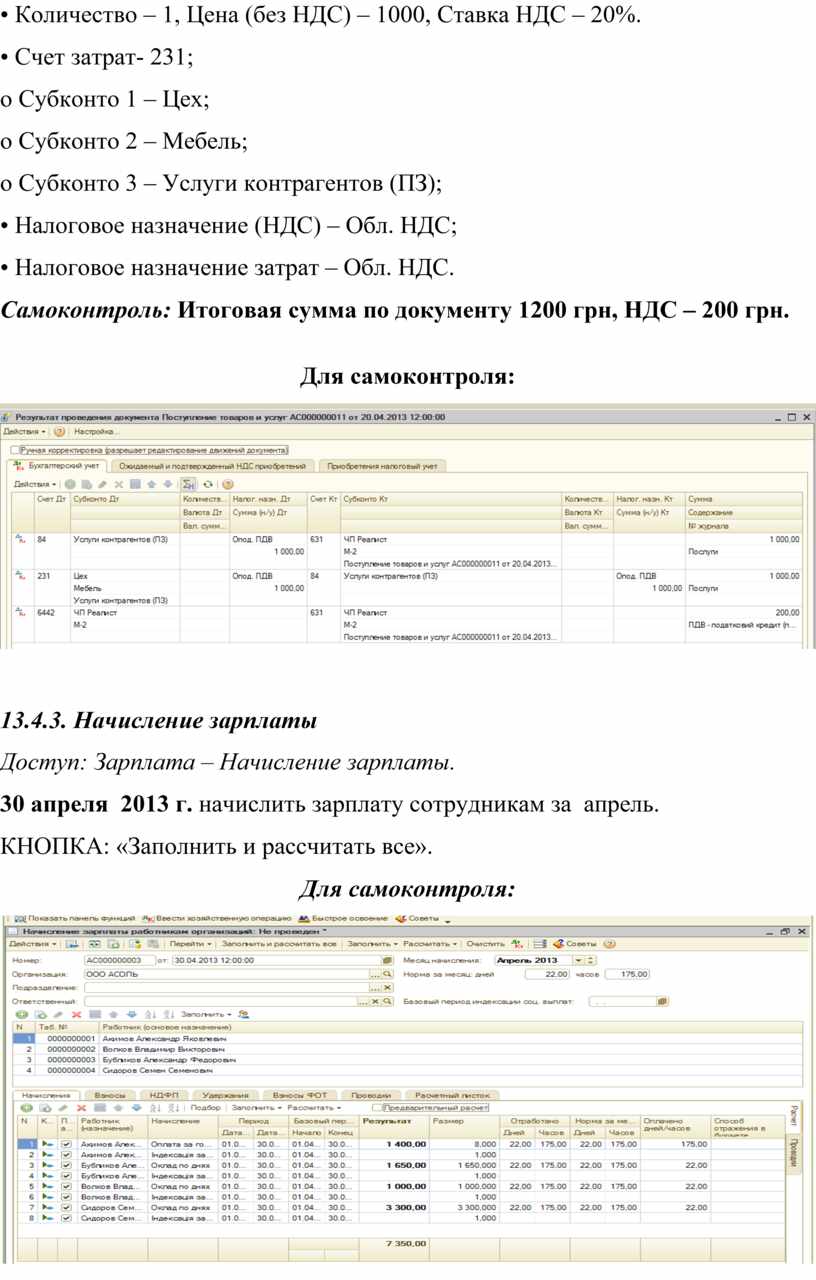Select the posting row with debit account 231

click(x=408, y=588)
